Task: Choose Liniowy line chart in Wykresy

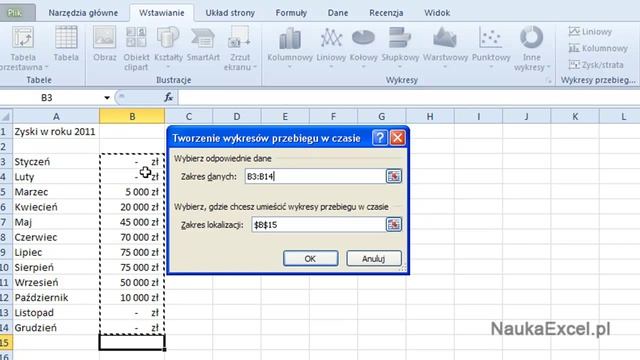Action: (331, 48)
